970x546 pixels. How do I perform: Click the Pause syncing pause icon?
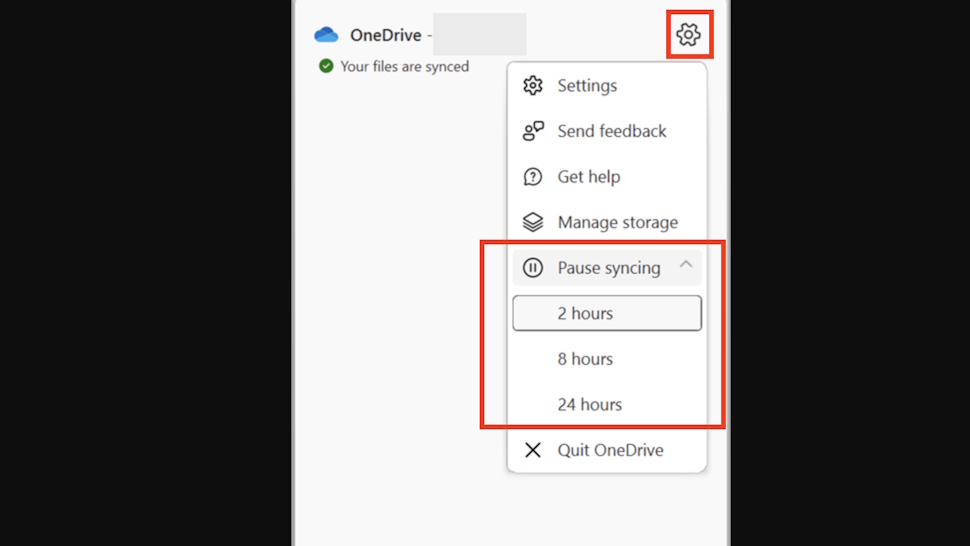click(533, 268)
